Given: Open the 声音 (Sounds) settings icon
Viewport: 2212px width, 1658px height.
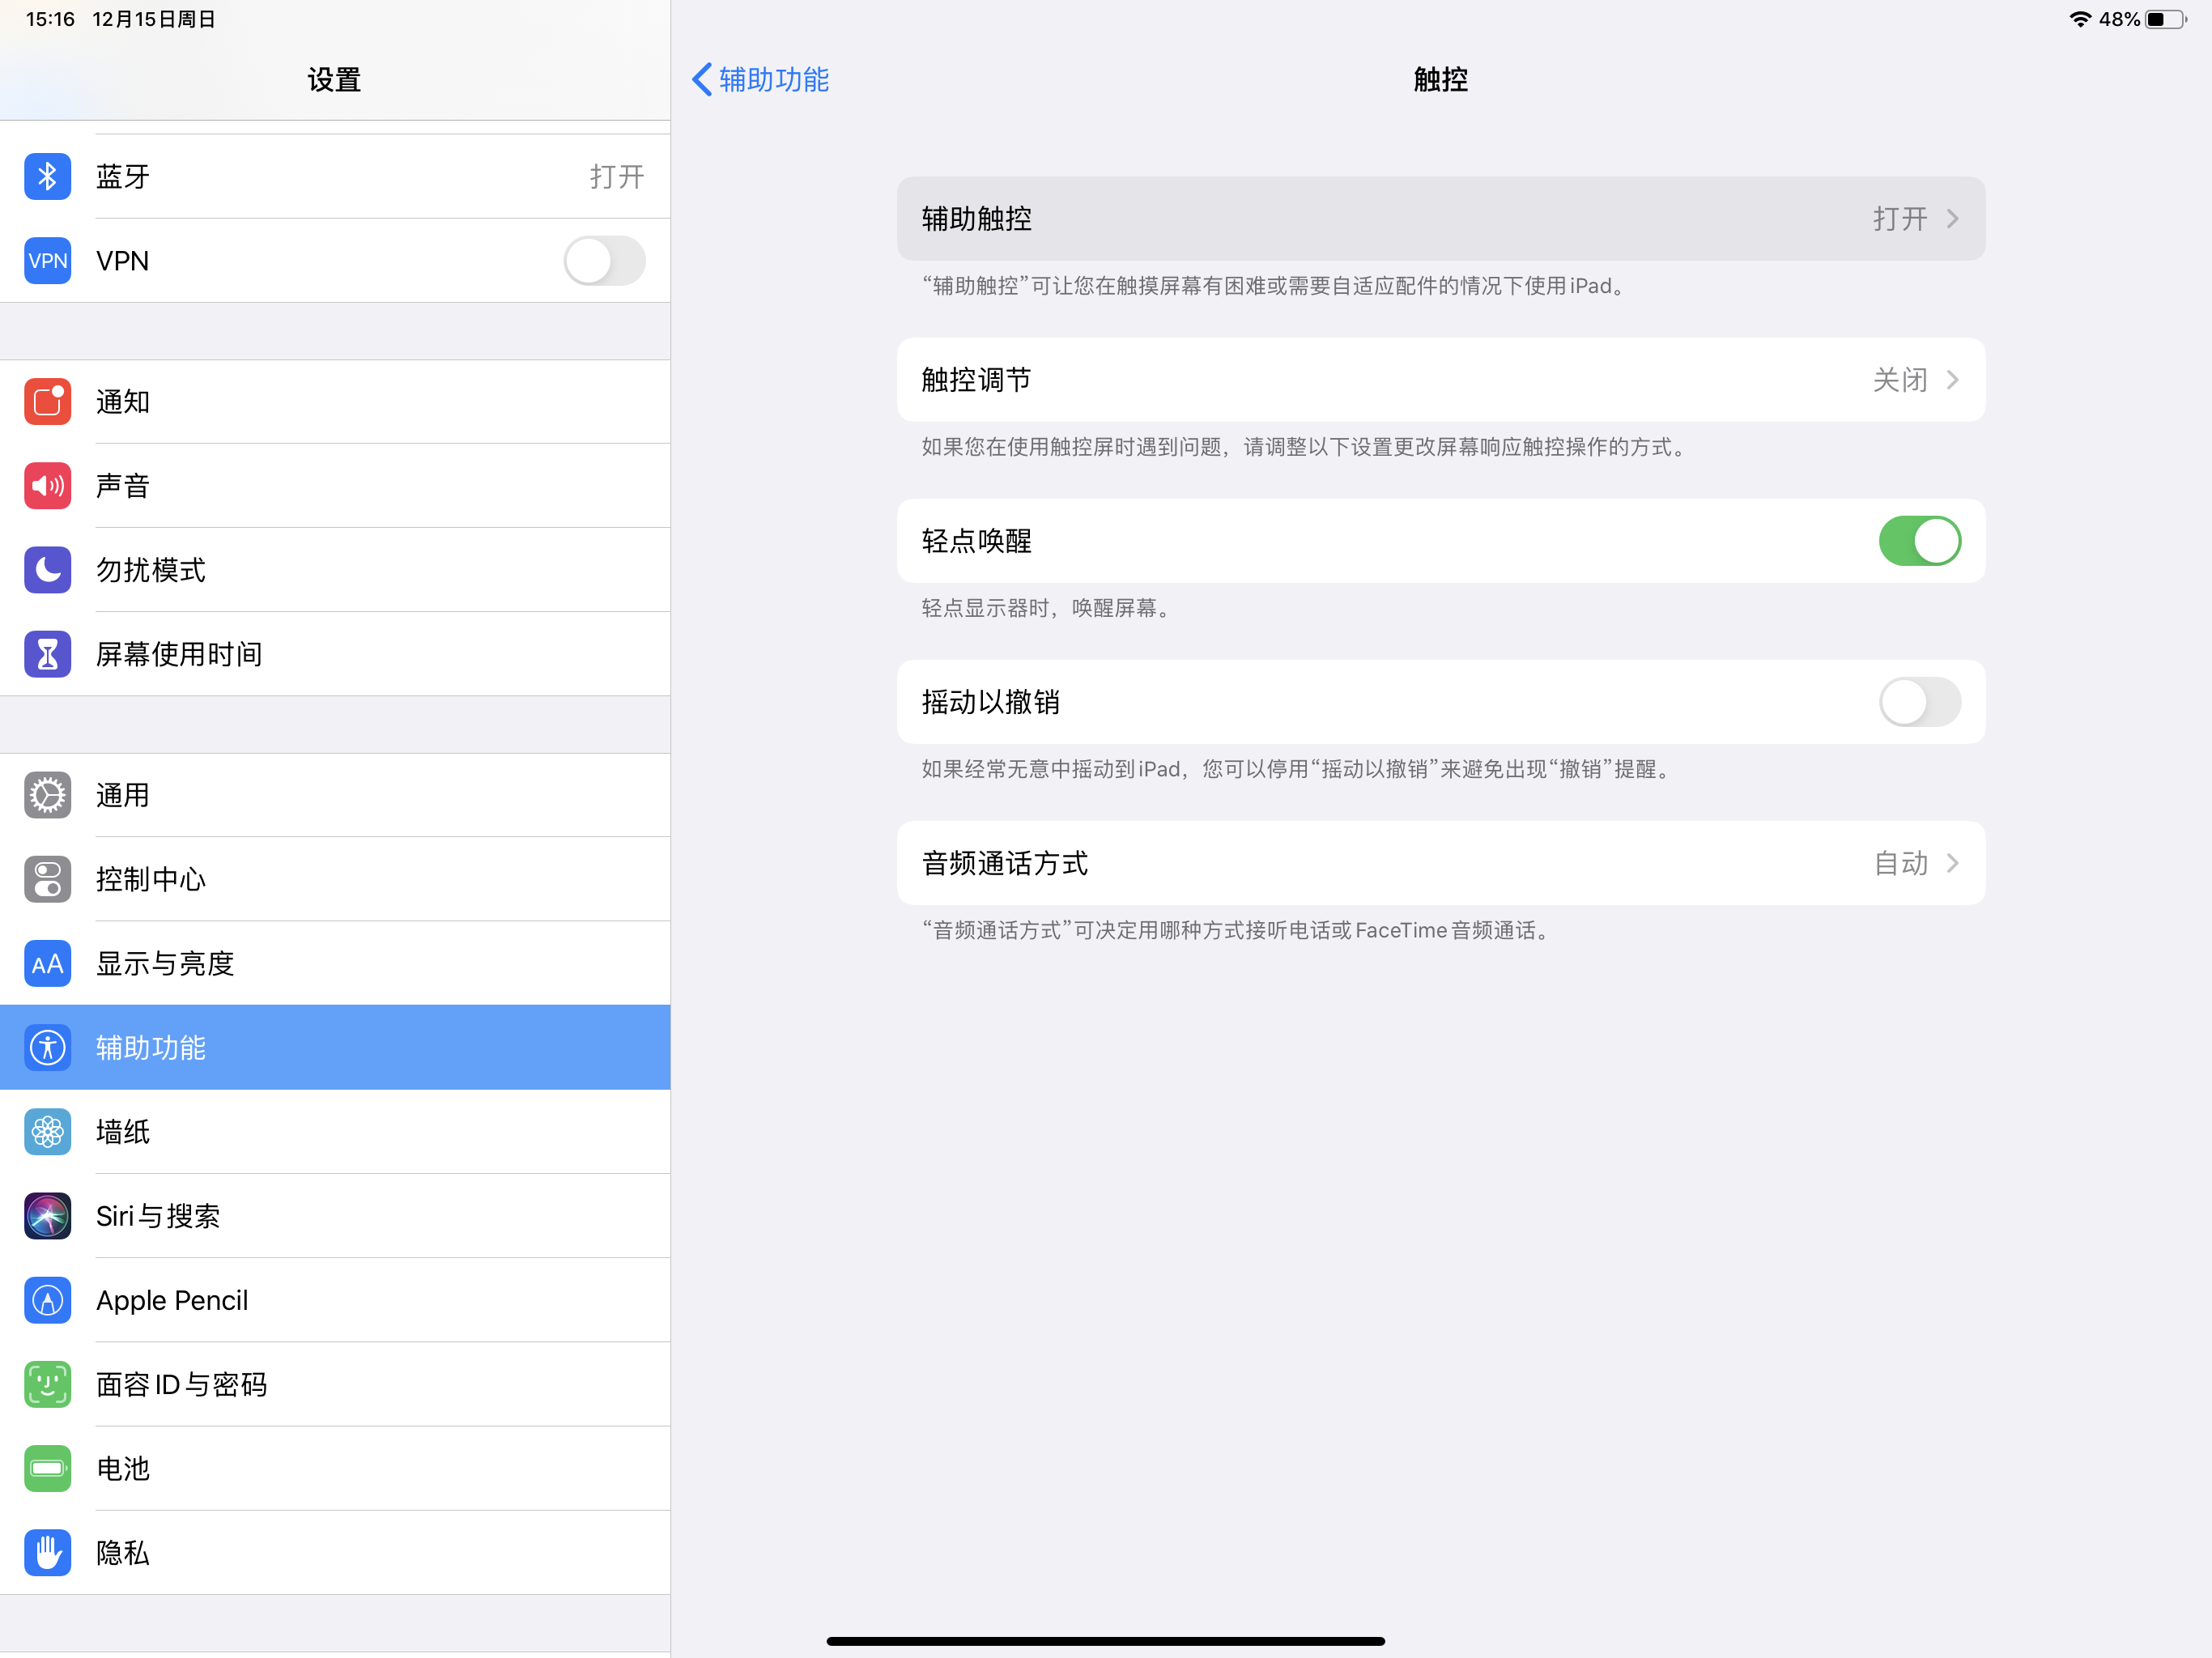Looking at the screenshot, I should tap(47, 486).
